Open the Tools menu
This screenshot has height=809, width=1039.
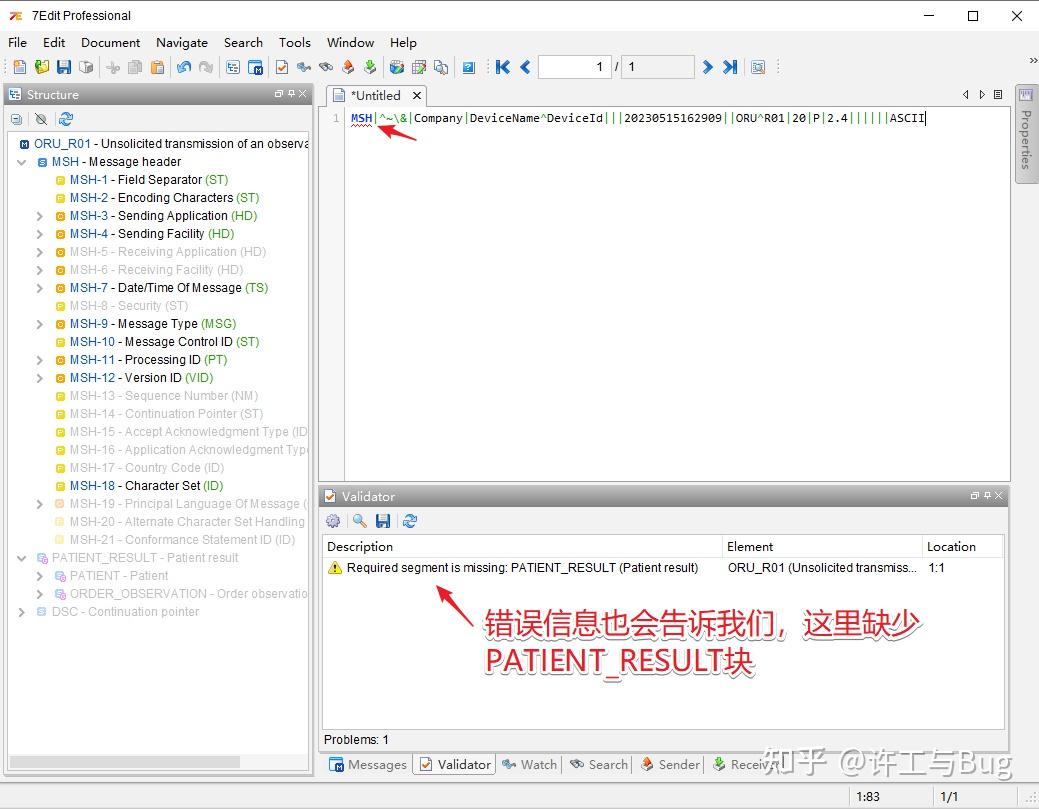tap(294, 42)
